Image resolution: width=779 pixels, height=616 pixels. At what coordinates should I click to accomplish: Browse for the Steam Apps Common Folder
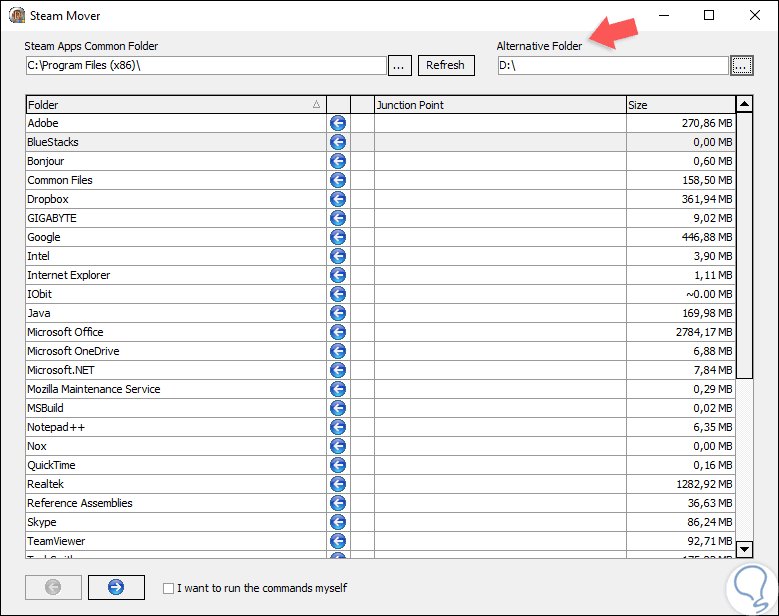click(x=399, y=66)
